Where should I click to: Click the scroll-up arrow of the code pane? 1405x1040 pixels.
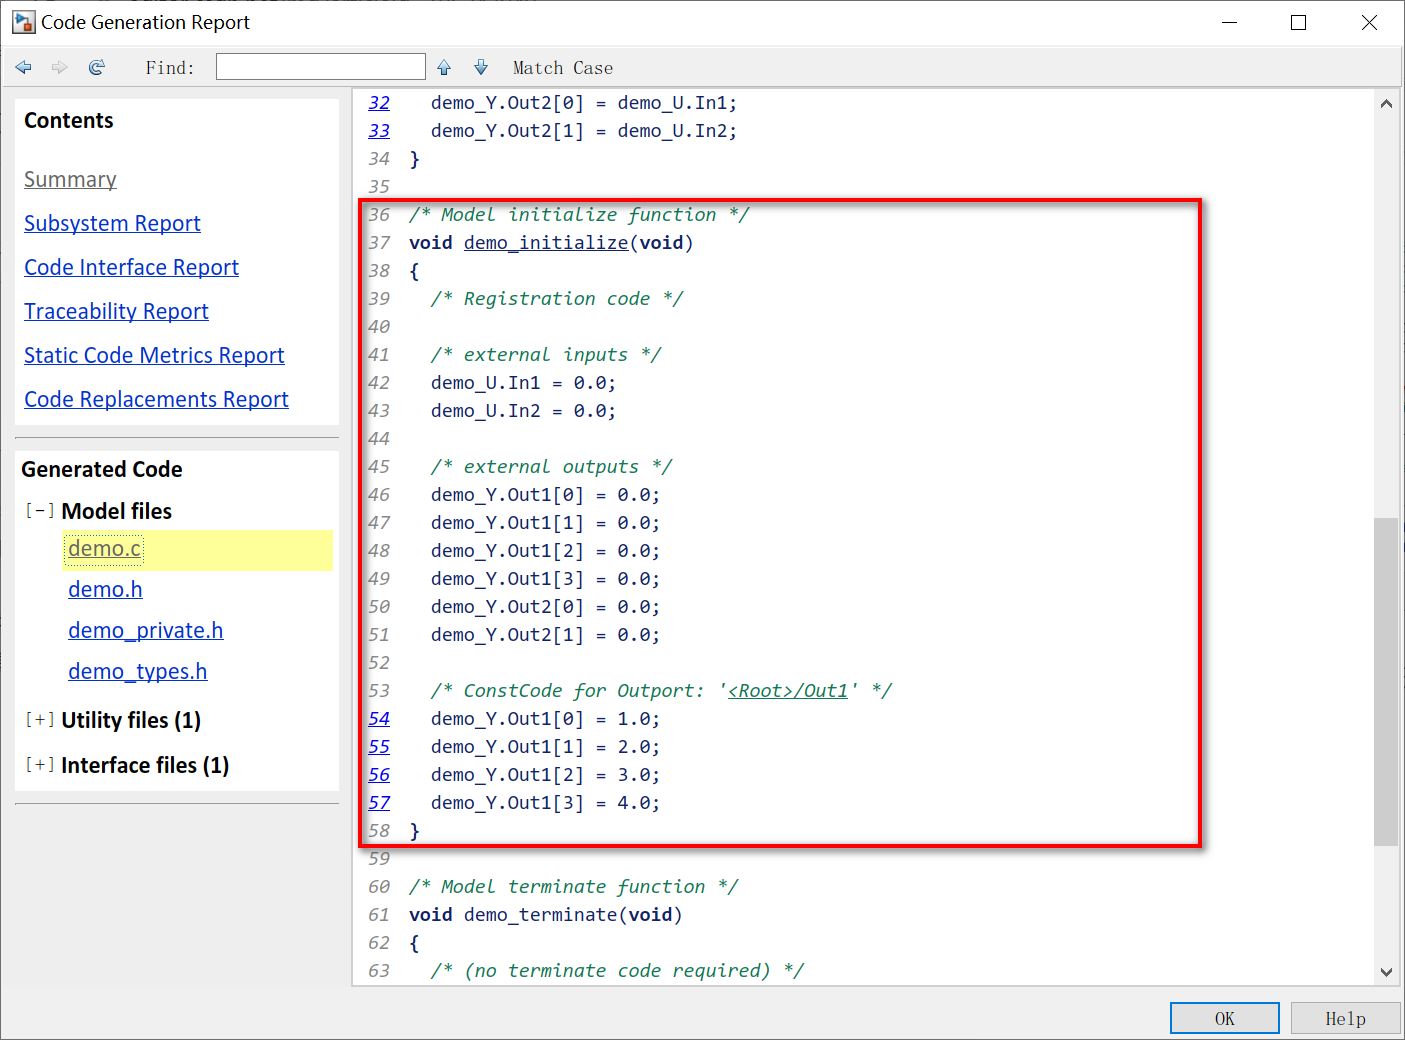[1386, 102]
